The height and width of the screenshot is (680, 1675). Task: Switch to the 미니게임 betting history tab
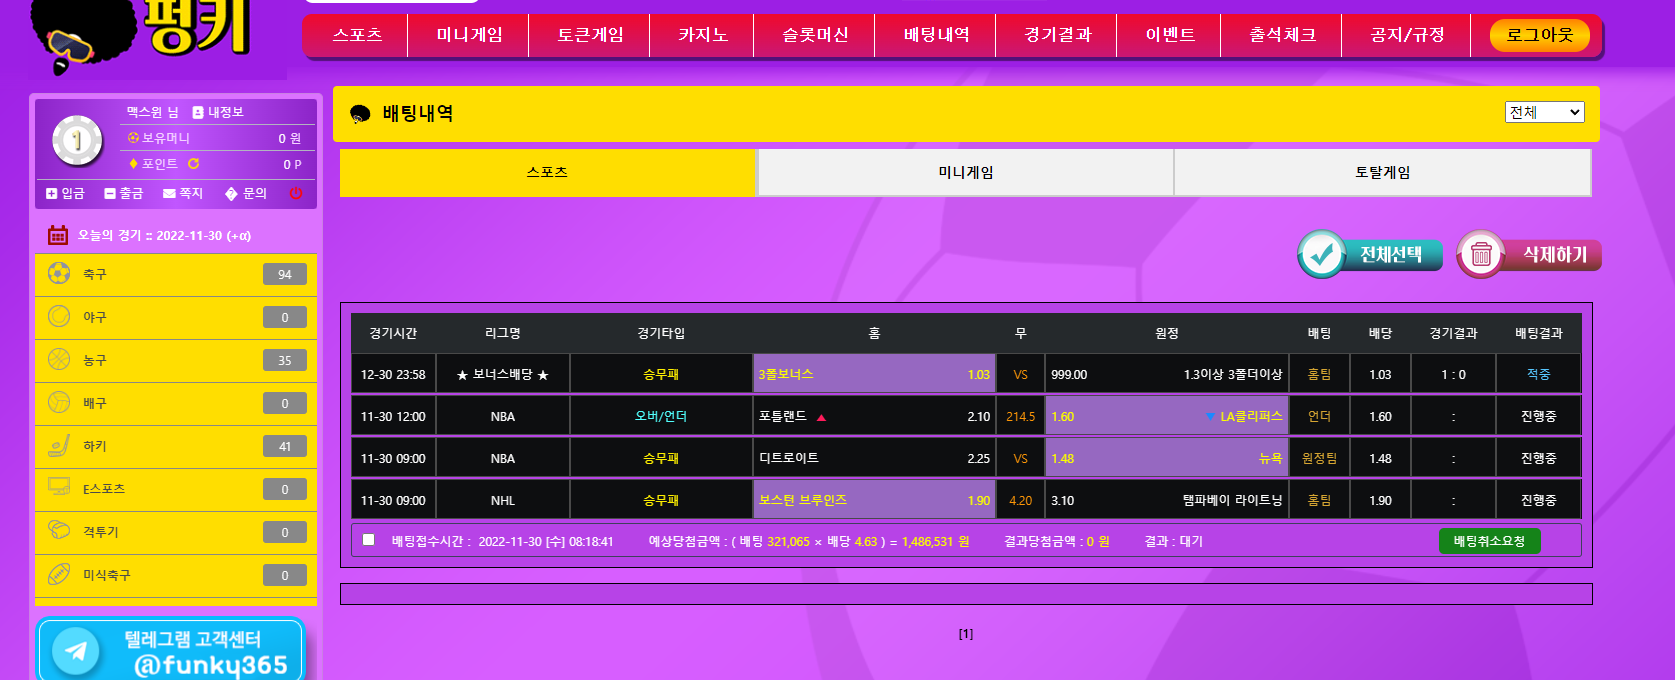tap(965, 172)
